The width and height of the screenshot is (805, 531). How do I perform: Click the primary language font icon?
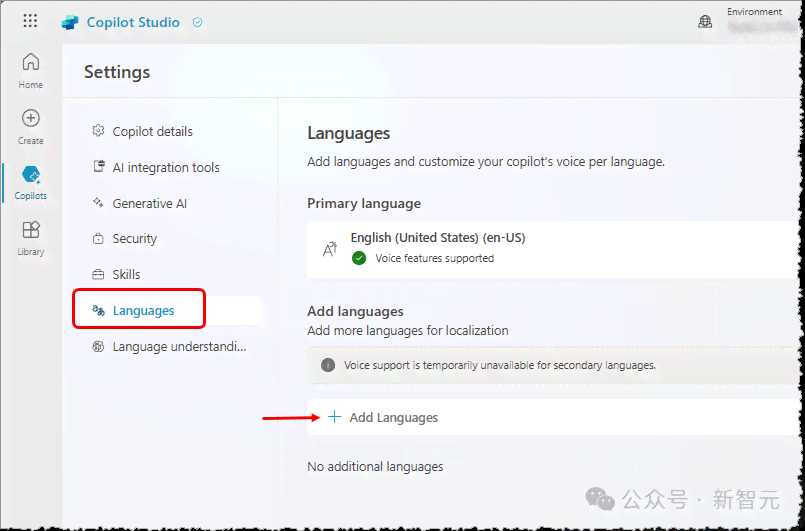[x=330, y=249]
